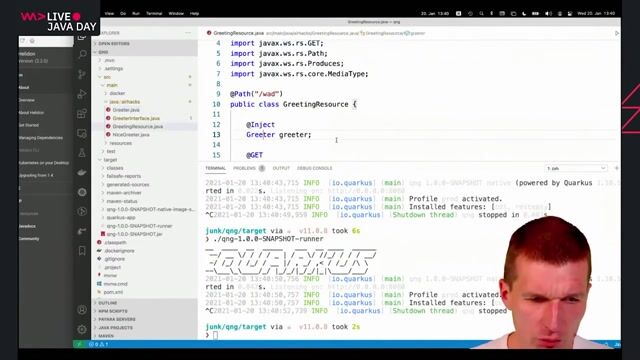The height and width of the screenshot is (360, 640).
Task: Select GreetingResource.java in the explorer
Action: [138, 127]
